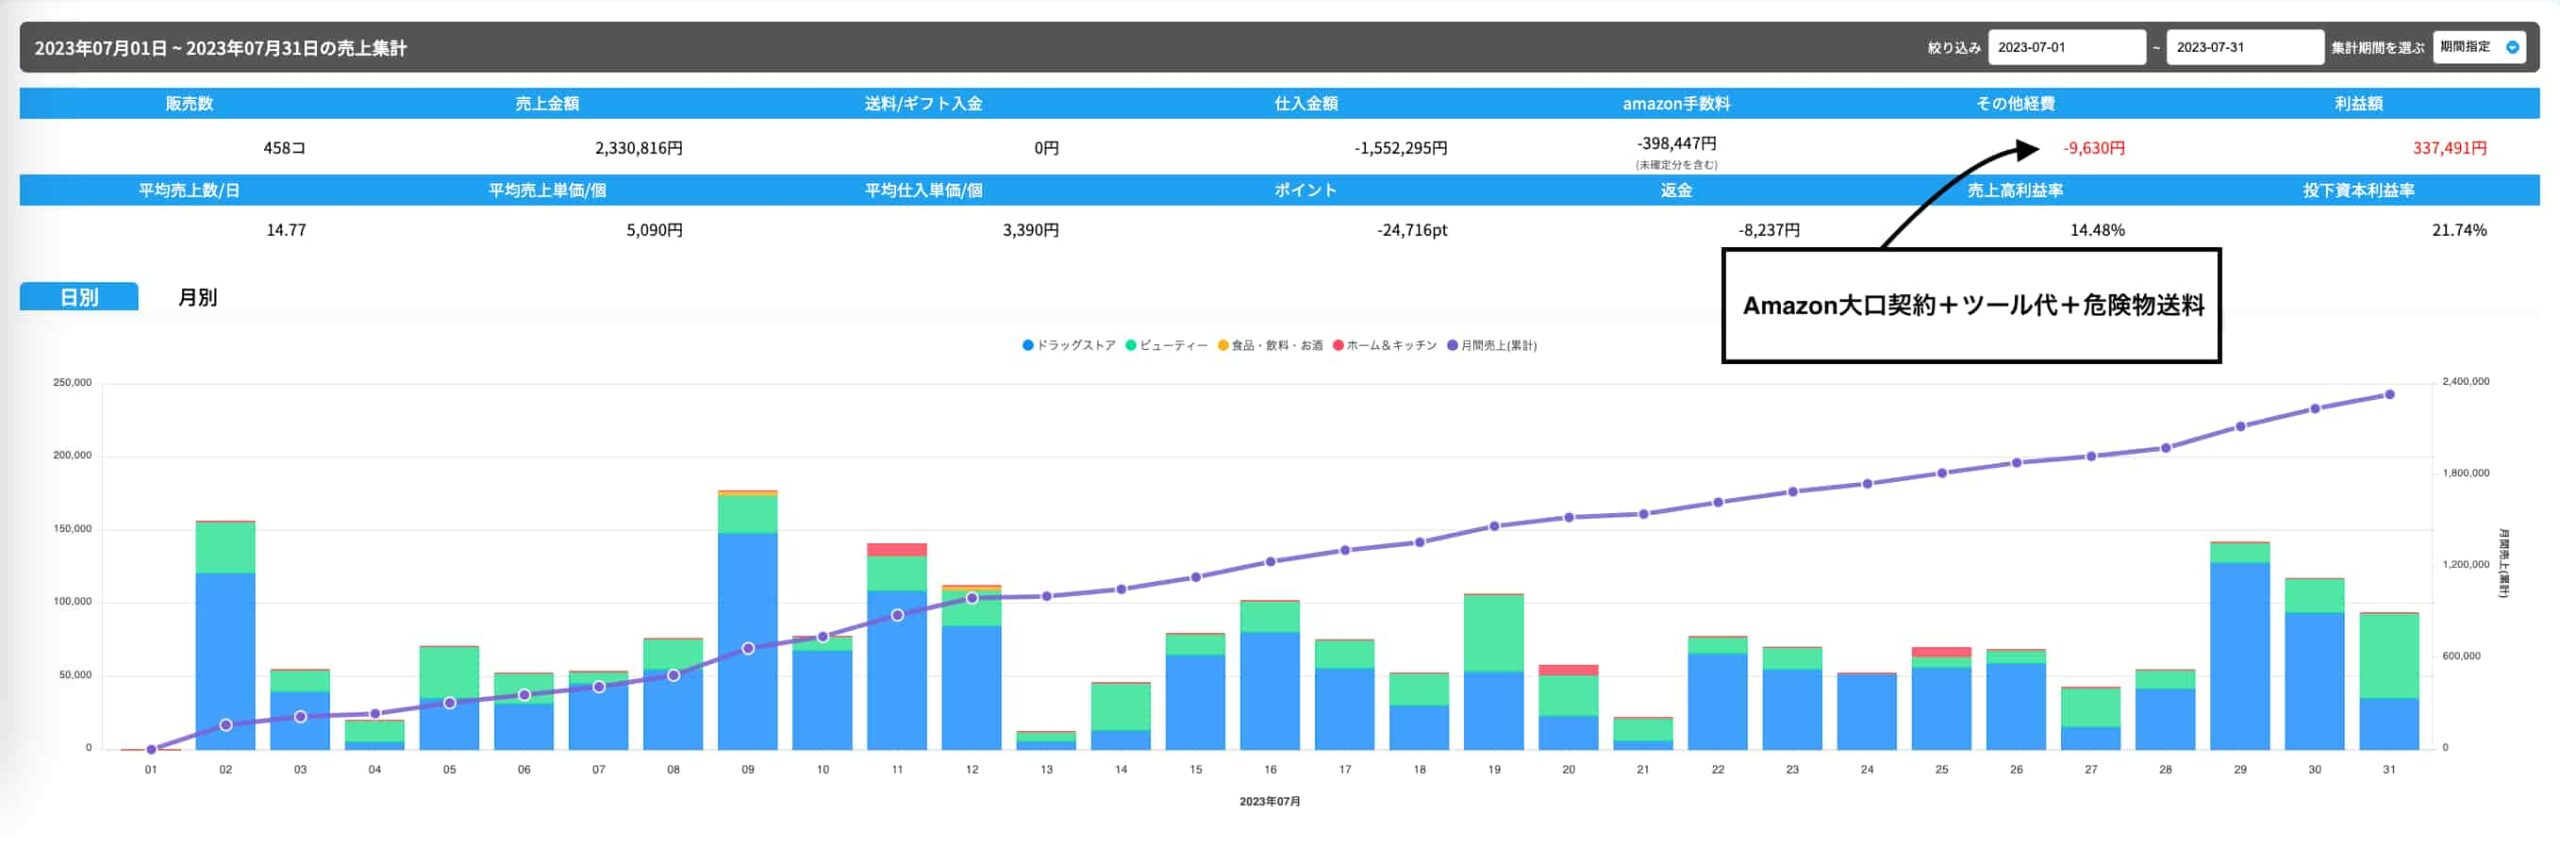
Task: Click the cumulative line point on day 31
Action: pos(2389,394)
